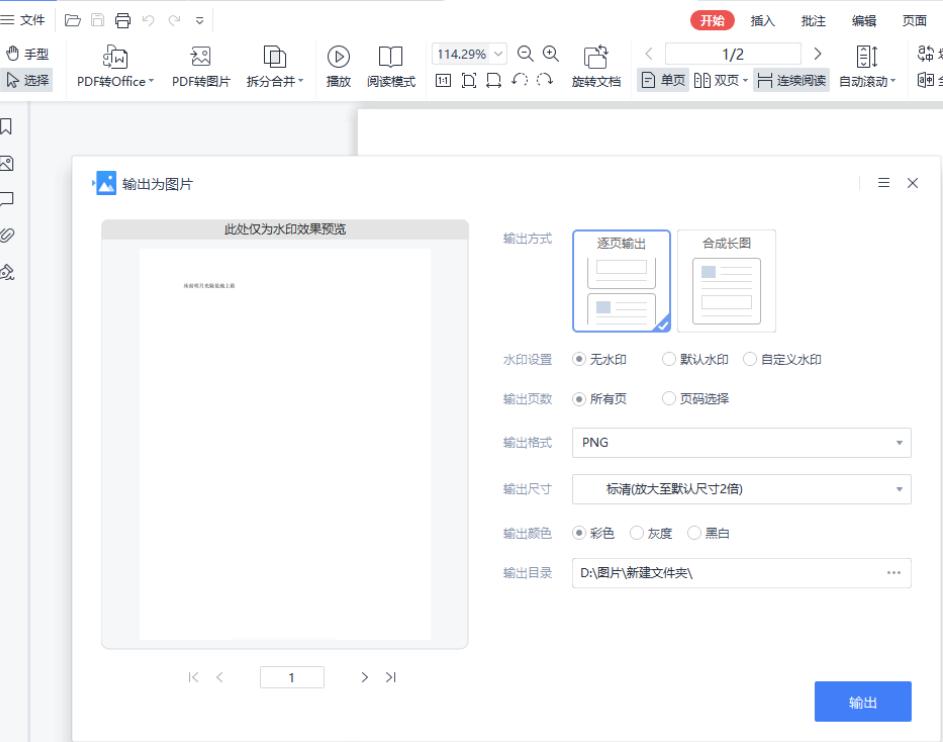Open the 批注 annotation tab

pyautogui.click(x=811, y=19)
